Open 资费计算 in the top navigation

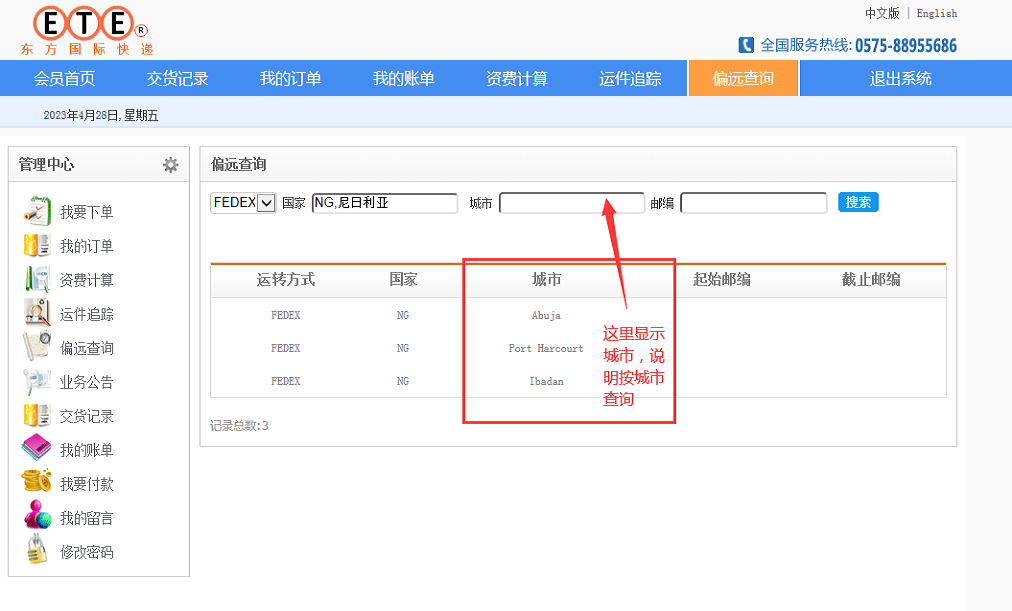[517, 79]
